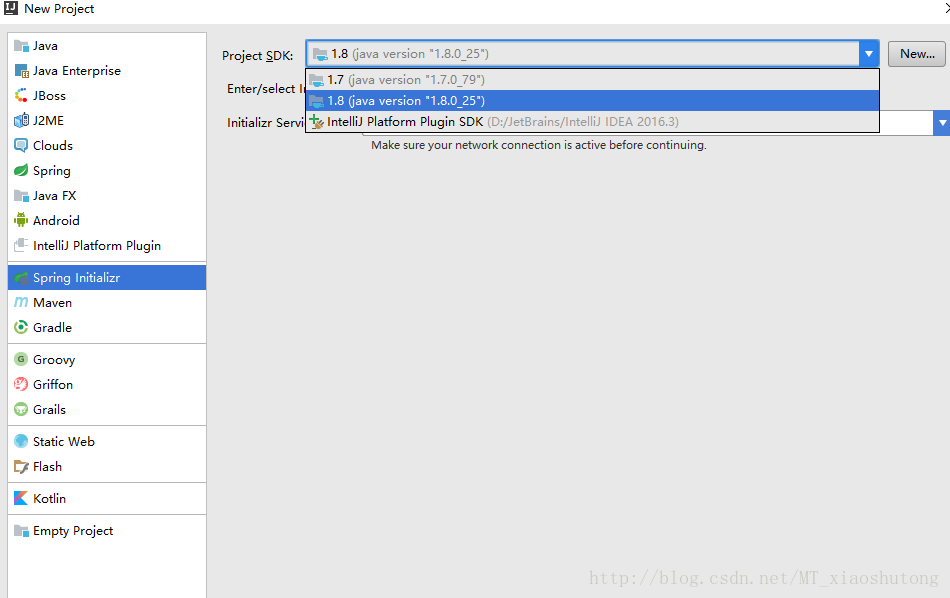Select the Java FX entry
Screen dimensions: 950x598
(x=55, y=196)
